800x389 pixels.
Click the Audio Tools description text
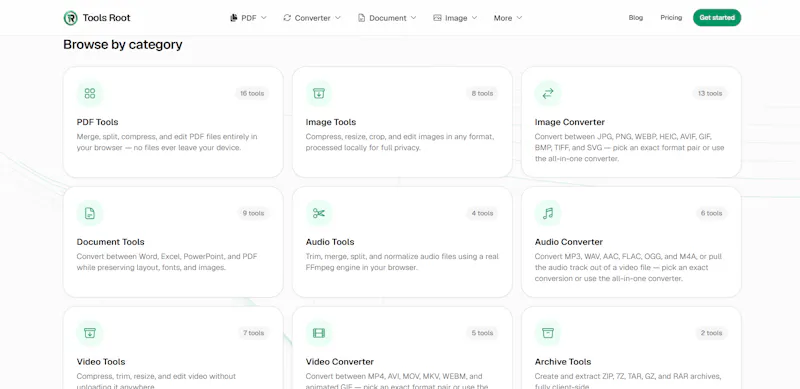click(x=402, y=262)
